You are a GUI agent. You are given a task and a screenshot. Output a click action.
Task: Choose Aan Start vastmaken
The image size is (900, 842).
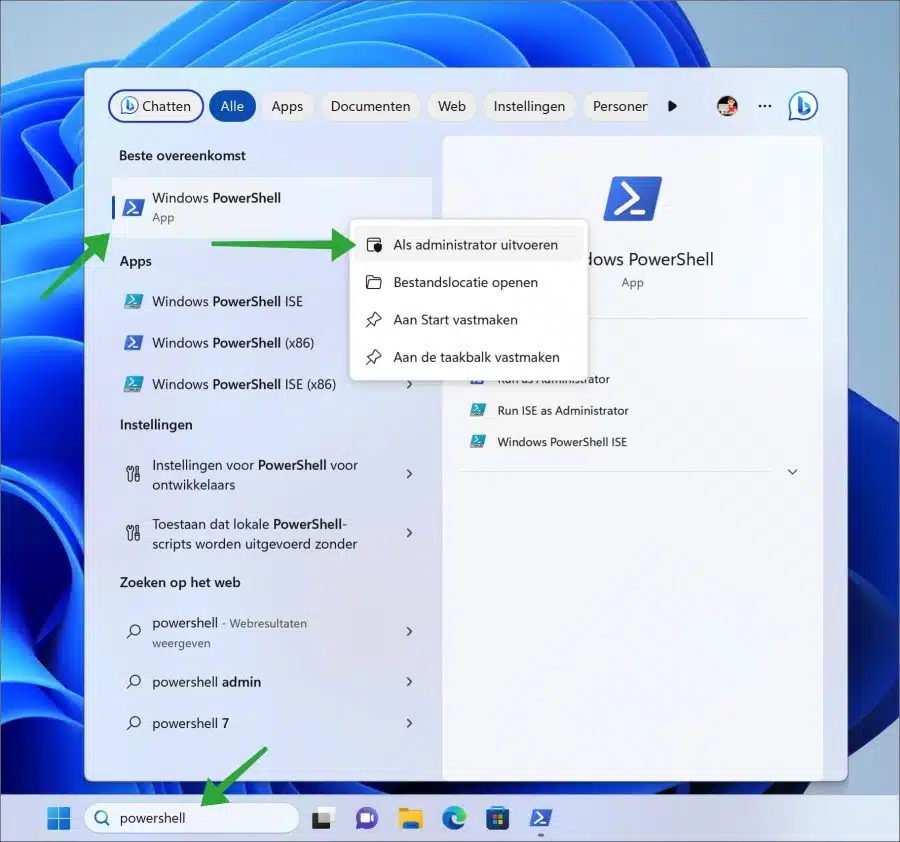(469, 320)
